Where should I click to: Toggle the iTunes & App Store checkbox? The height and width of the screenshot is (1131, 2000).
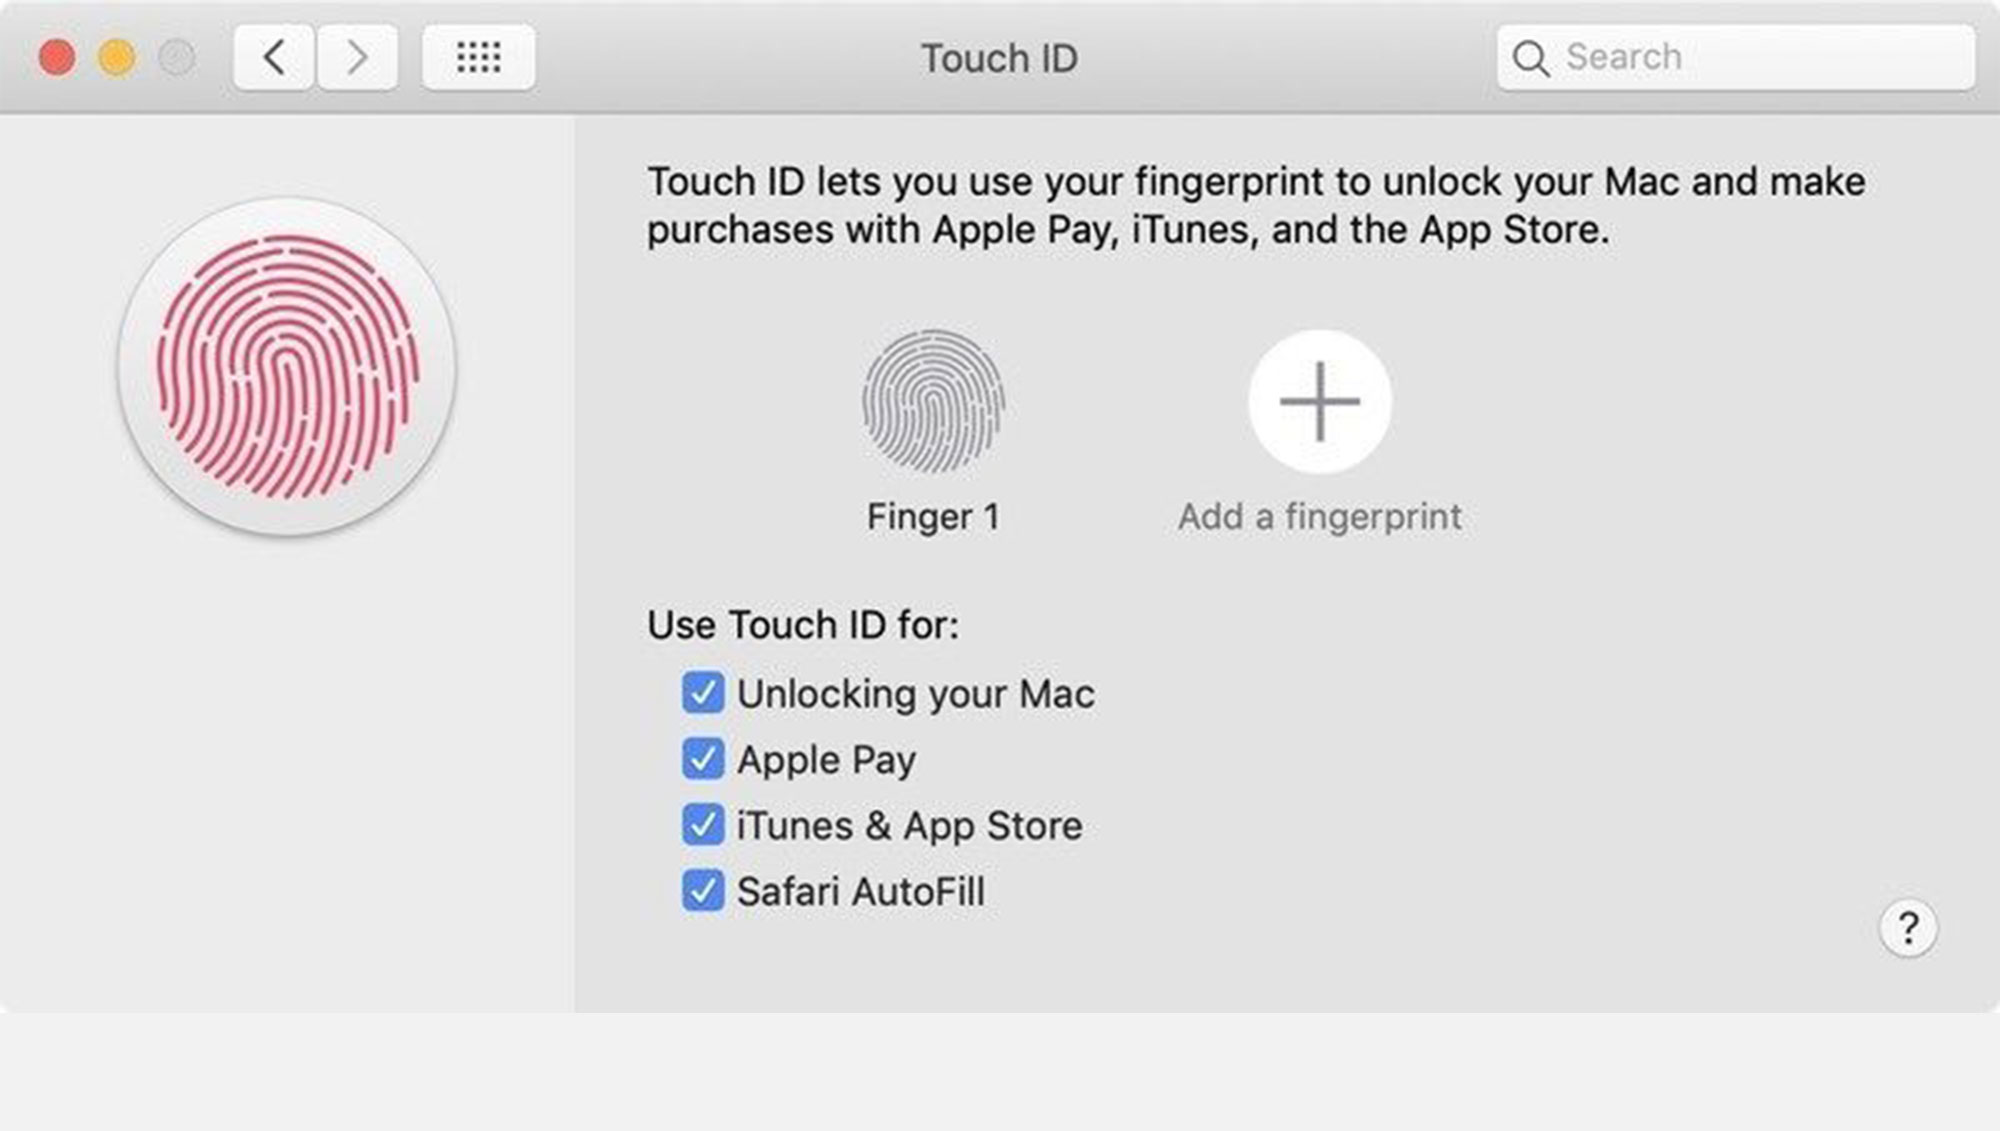[703, 825]
